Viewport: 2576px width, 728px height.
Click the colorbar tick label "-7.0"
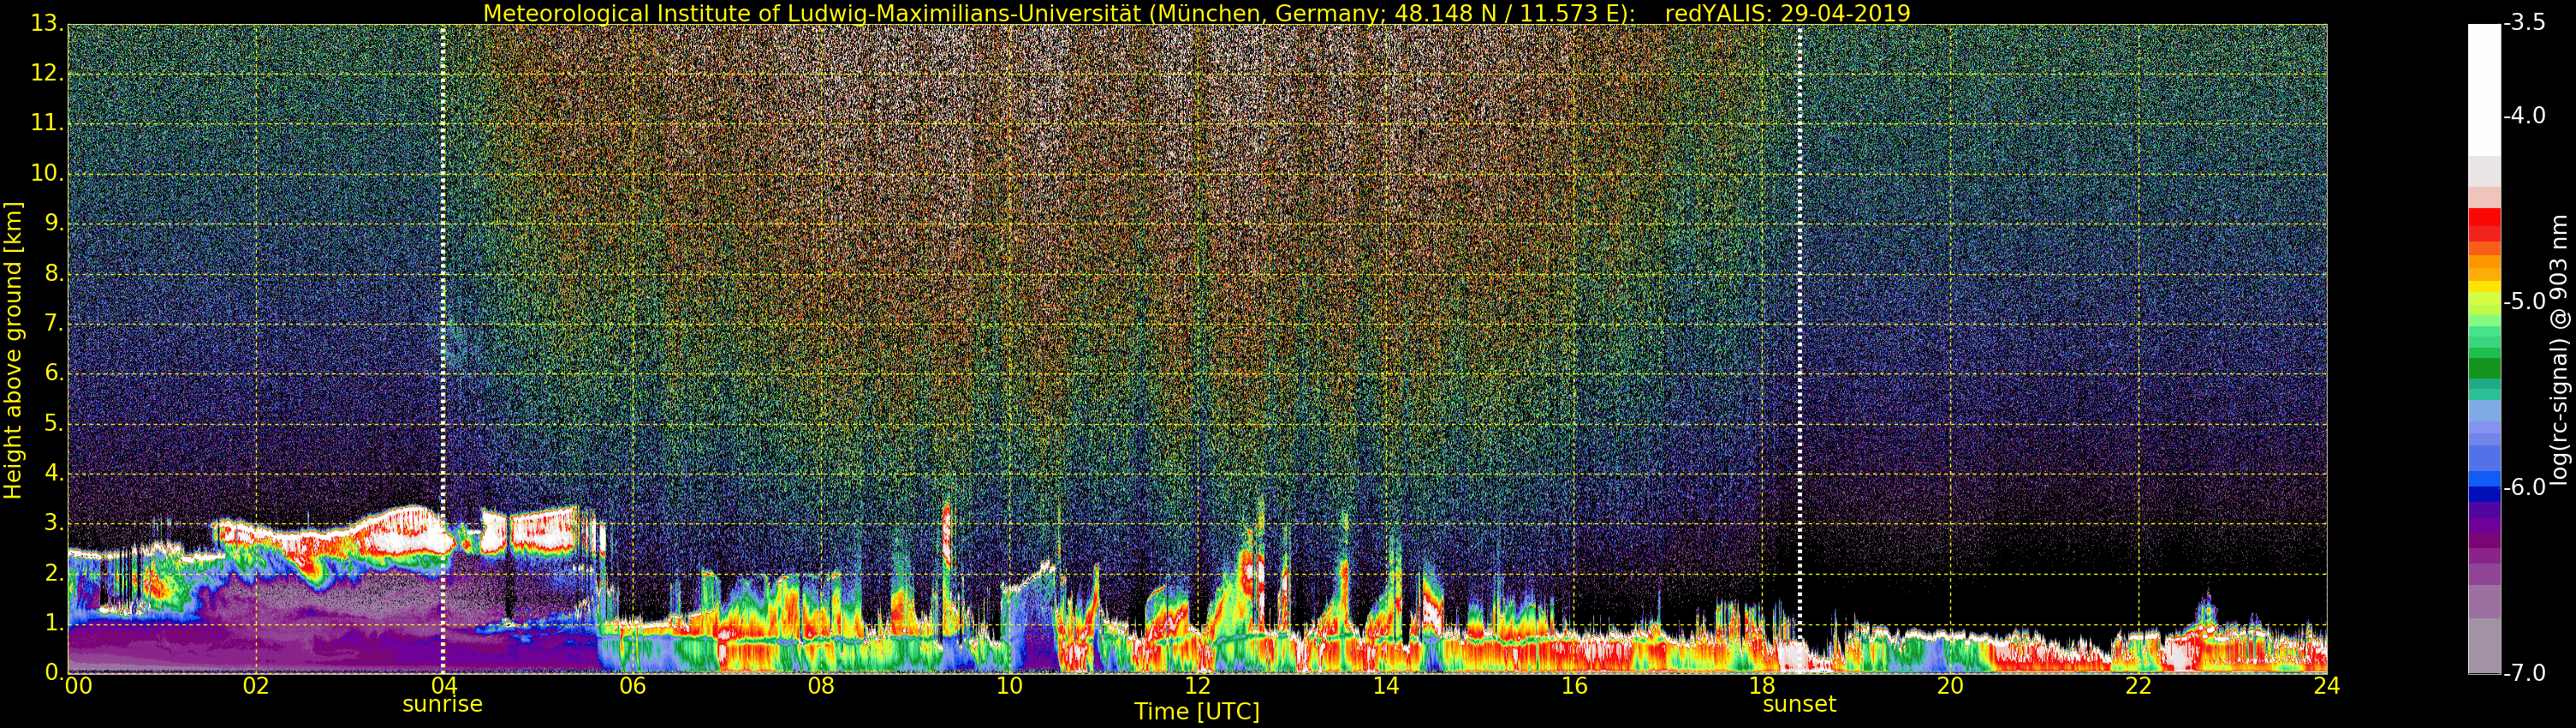[2525, 673]
